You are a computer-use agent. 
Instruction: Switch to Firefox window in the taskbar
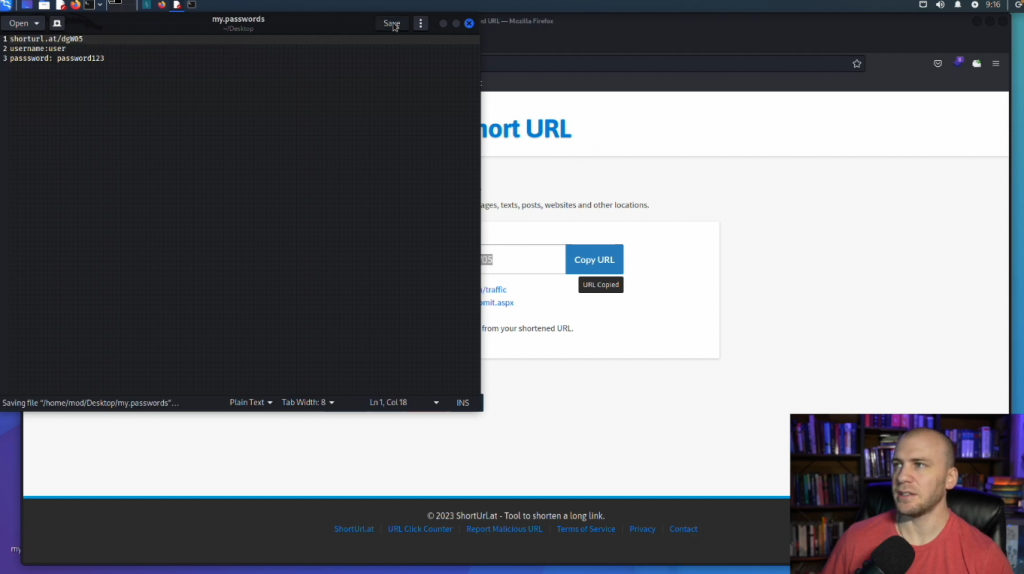[x=162, y=5]
